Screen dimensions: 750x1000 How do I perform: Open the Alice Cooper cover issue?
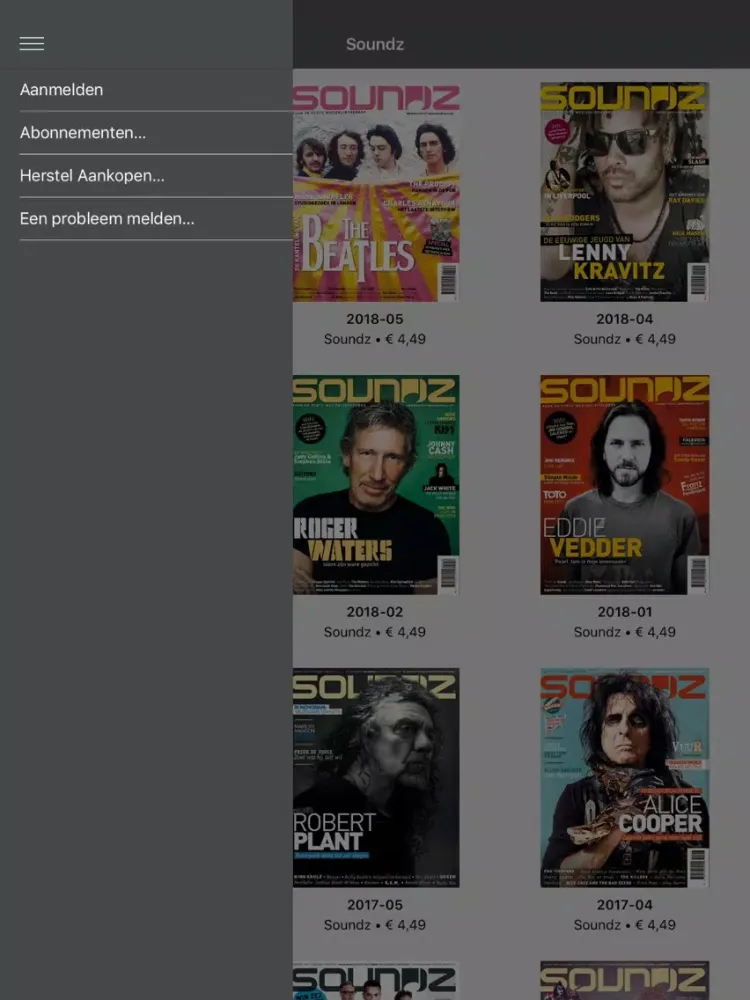pyautogui.click(x=624, y=777)
